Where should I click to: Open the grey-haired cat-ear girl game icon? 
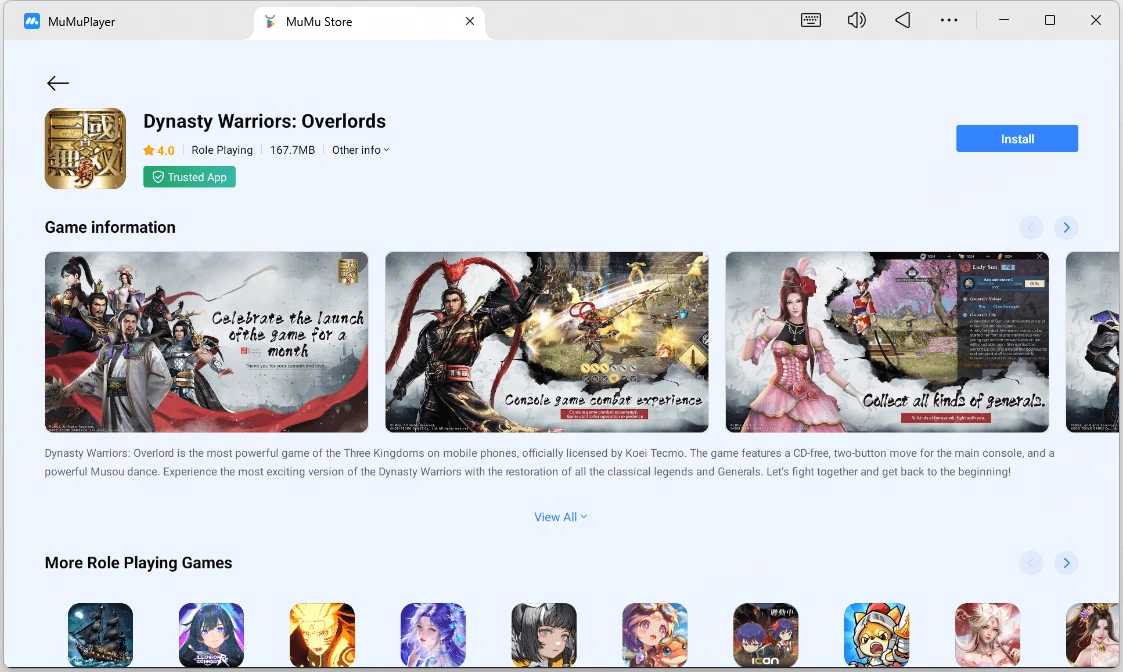click(x=544, y=635)
